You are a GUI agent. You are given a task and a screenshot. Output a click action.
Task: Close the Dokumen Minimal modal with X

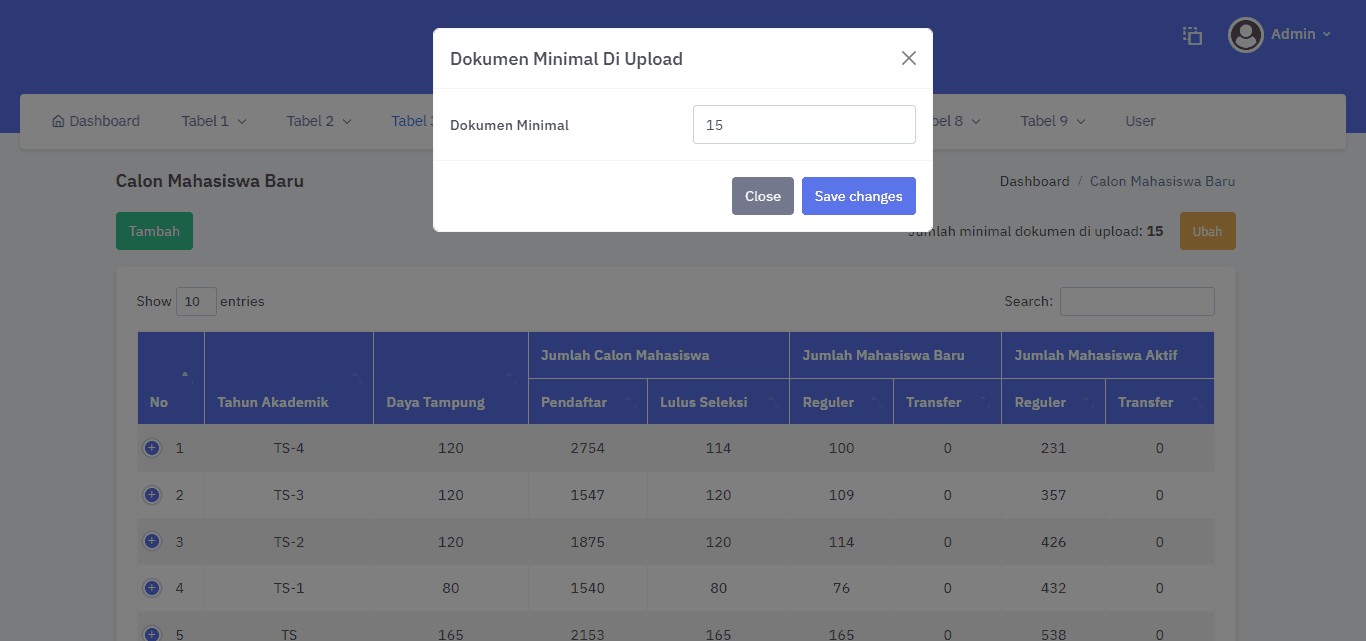[x=908, y=58]
